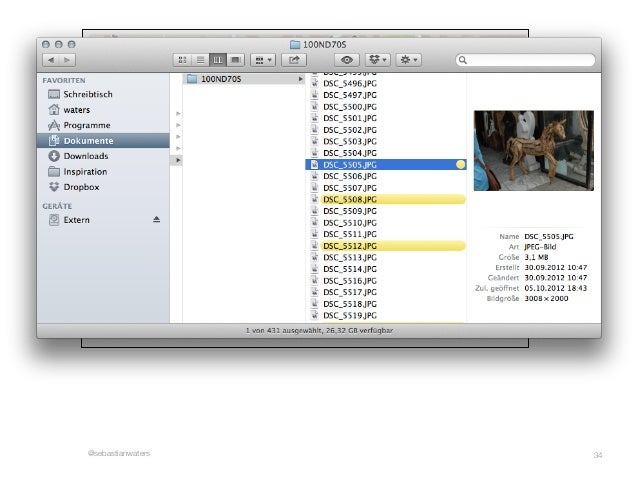Click the file icon beside DSC_5505.JPG
Viewport: 638px width, 479px height.
coord(314,165)
